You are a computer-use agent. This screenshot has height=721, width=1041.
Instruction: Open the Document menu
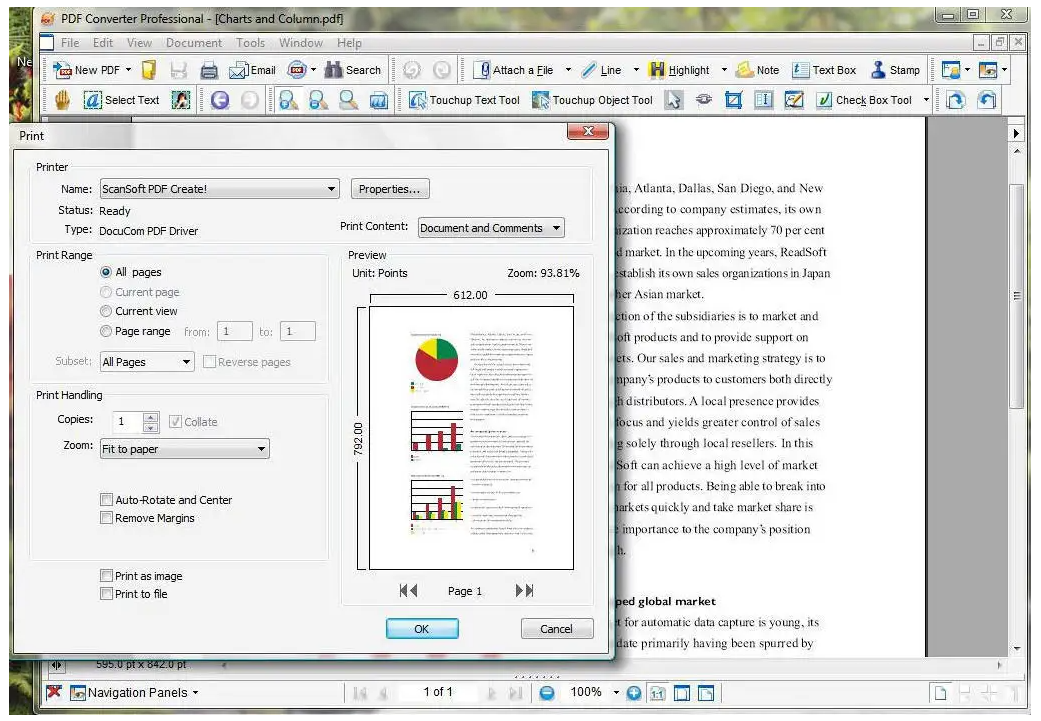click(x=194, y=43)
